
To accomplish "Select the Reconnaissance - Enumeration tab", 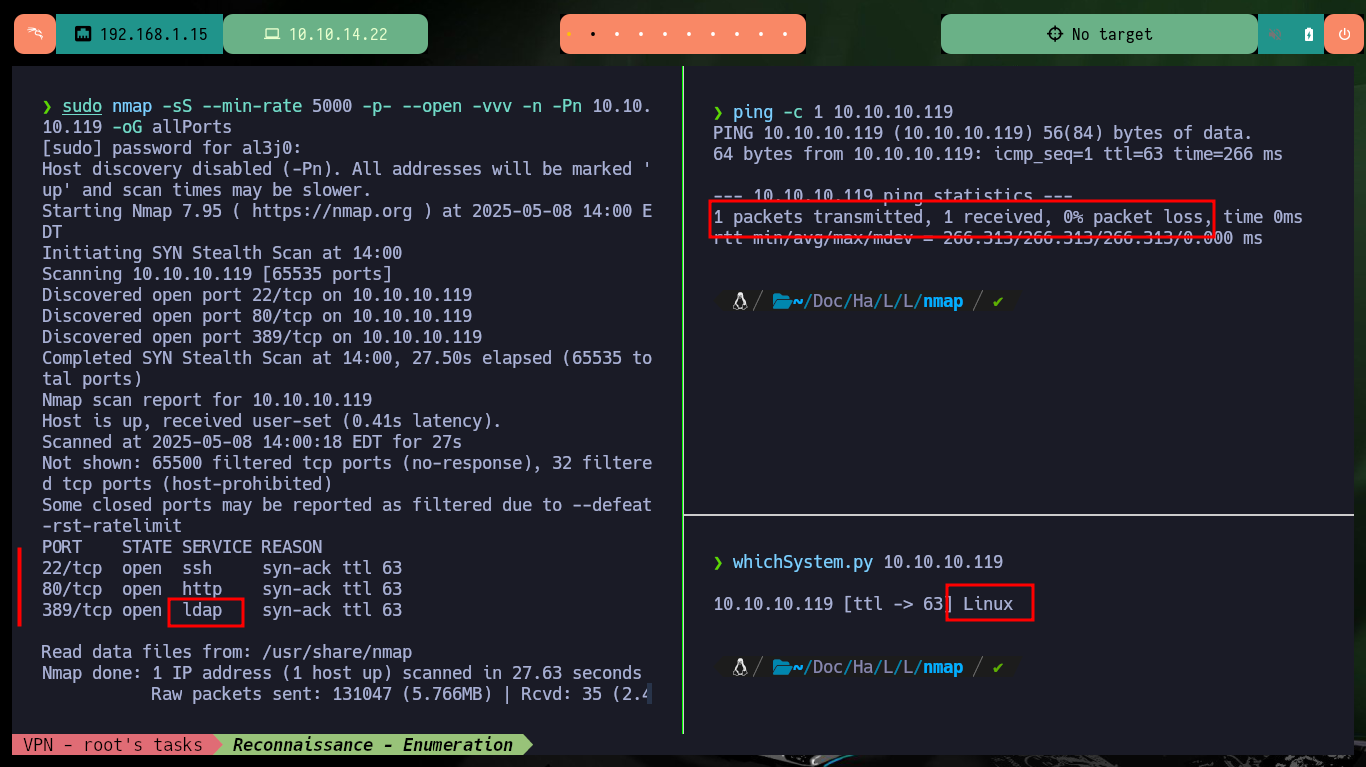I will (373, 744).
